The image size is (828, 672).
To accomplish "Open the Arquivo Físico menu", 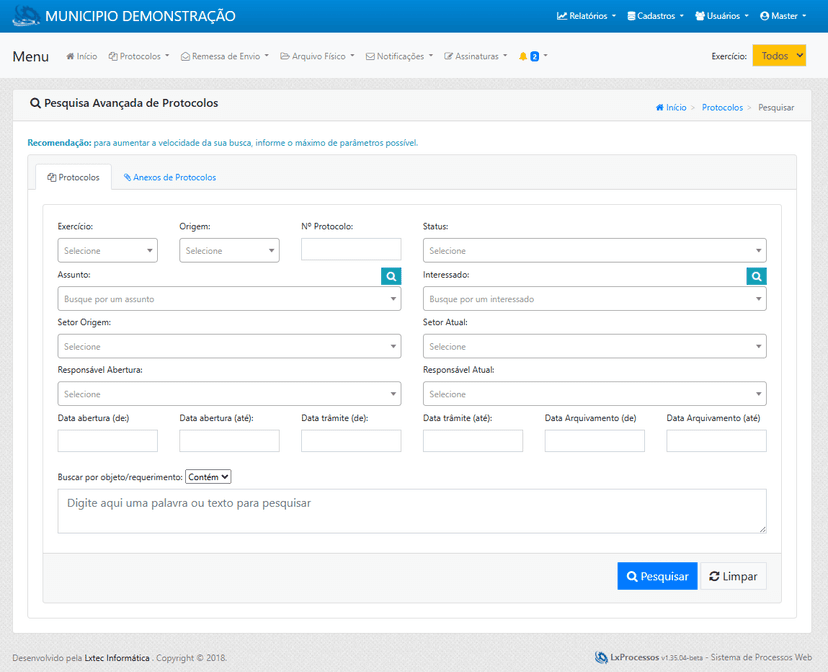I will (x=317, y=56).
